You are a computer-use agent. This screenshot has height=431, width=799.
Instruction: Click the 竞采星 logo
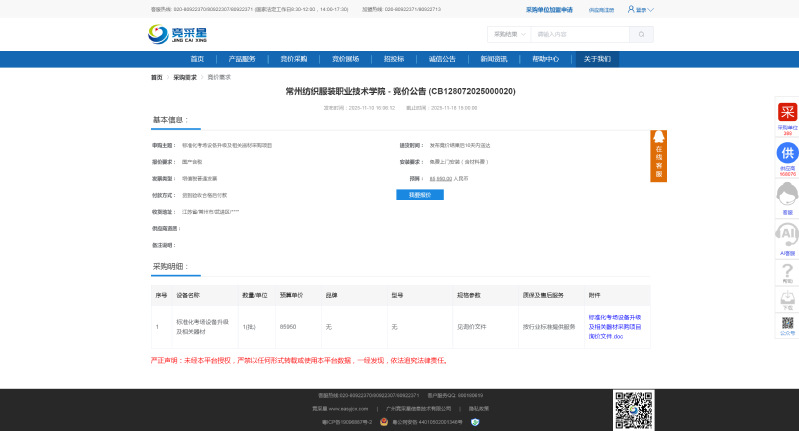tap(176, 35)
